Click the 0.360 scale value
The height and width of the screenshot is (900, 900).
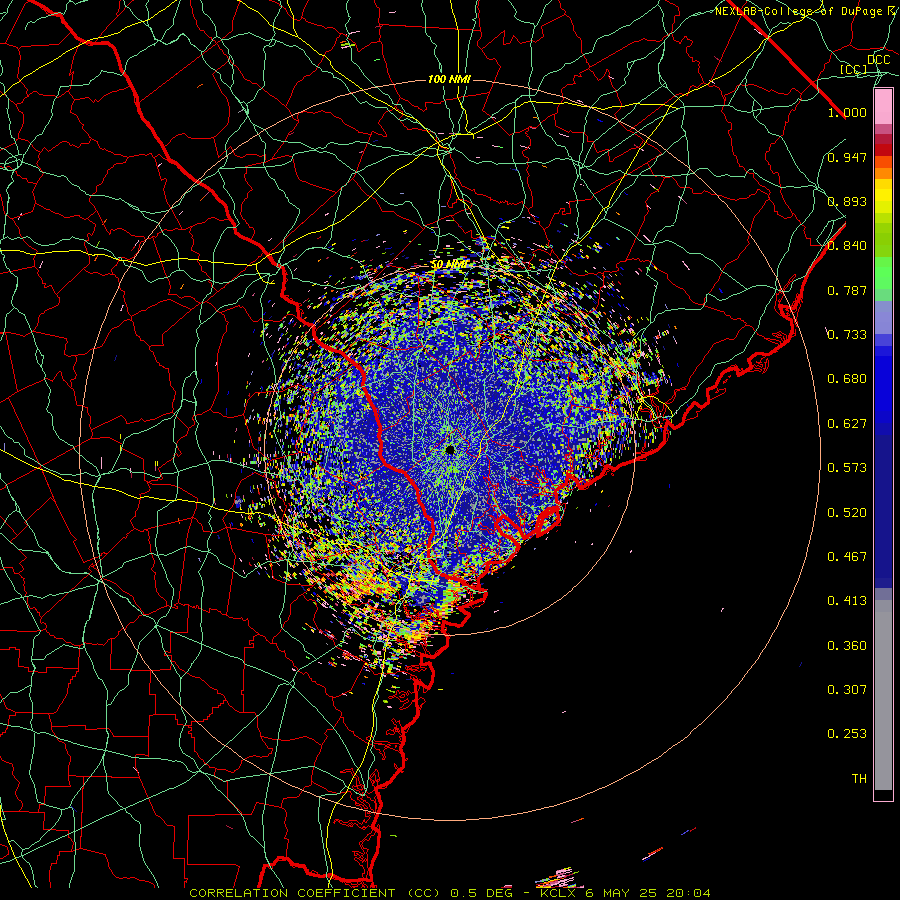tap(847, 646)
